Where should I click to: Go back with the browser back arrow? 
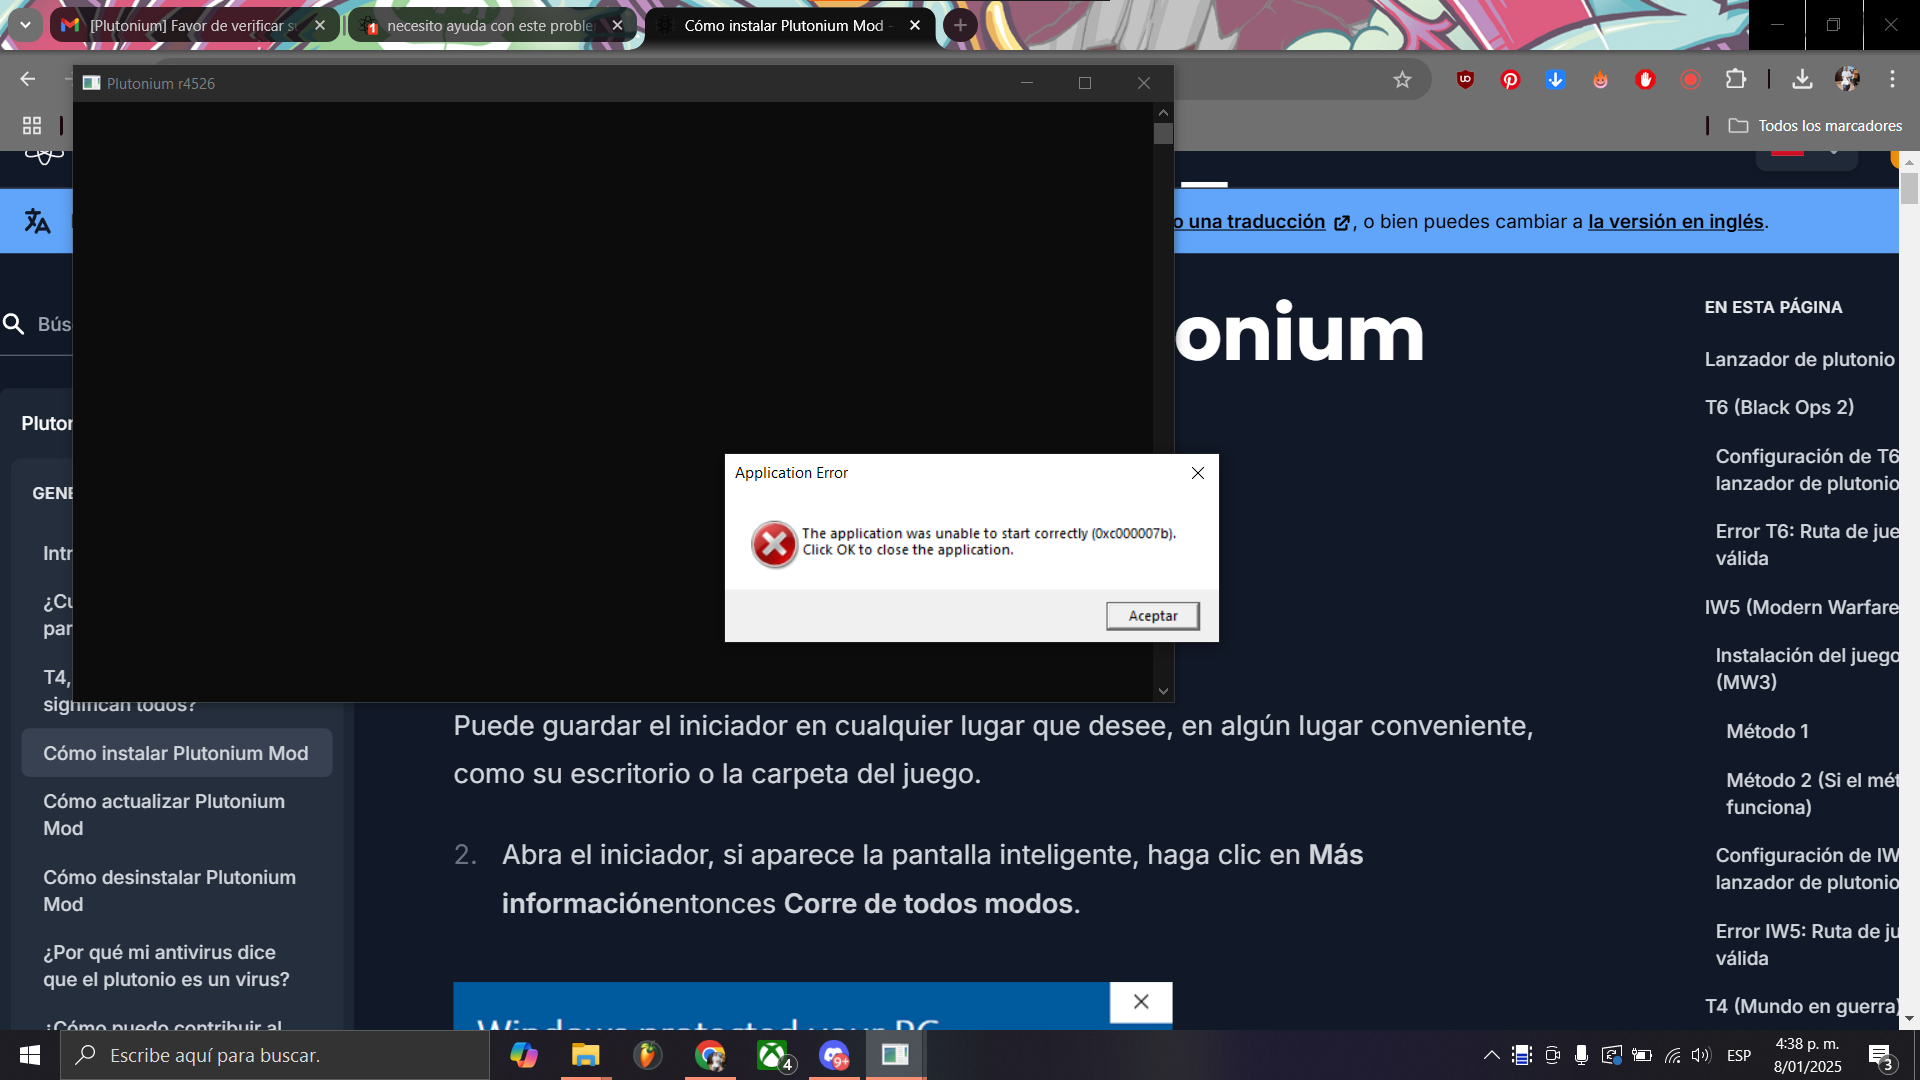[x=28, y=80]
